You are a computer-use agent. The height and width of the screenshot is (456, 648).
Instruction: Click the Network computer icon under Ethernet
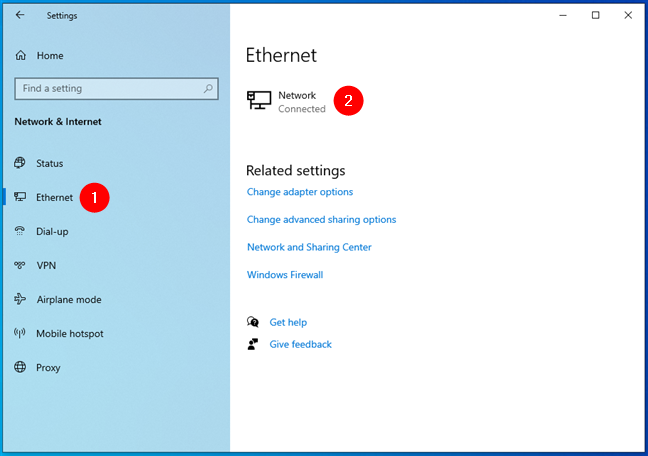pos(259,101)
